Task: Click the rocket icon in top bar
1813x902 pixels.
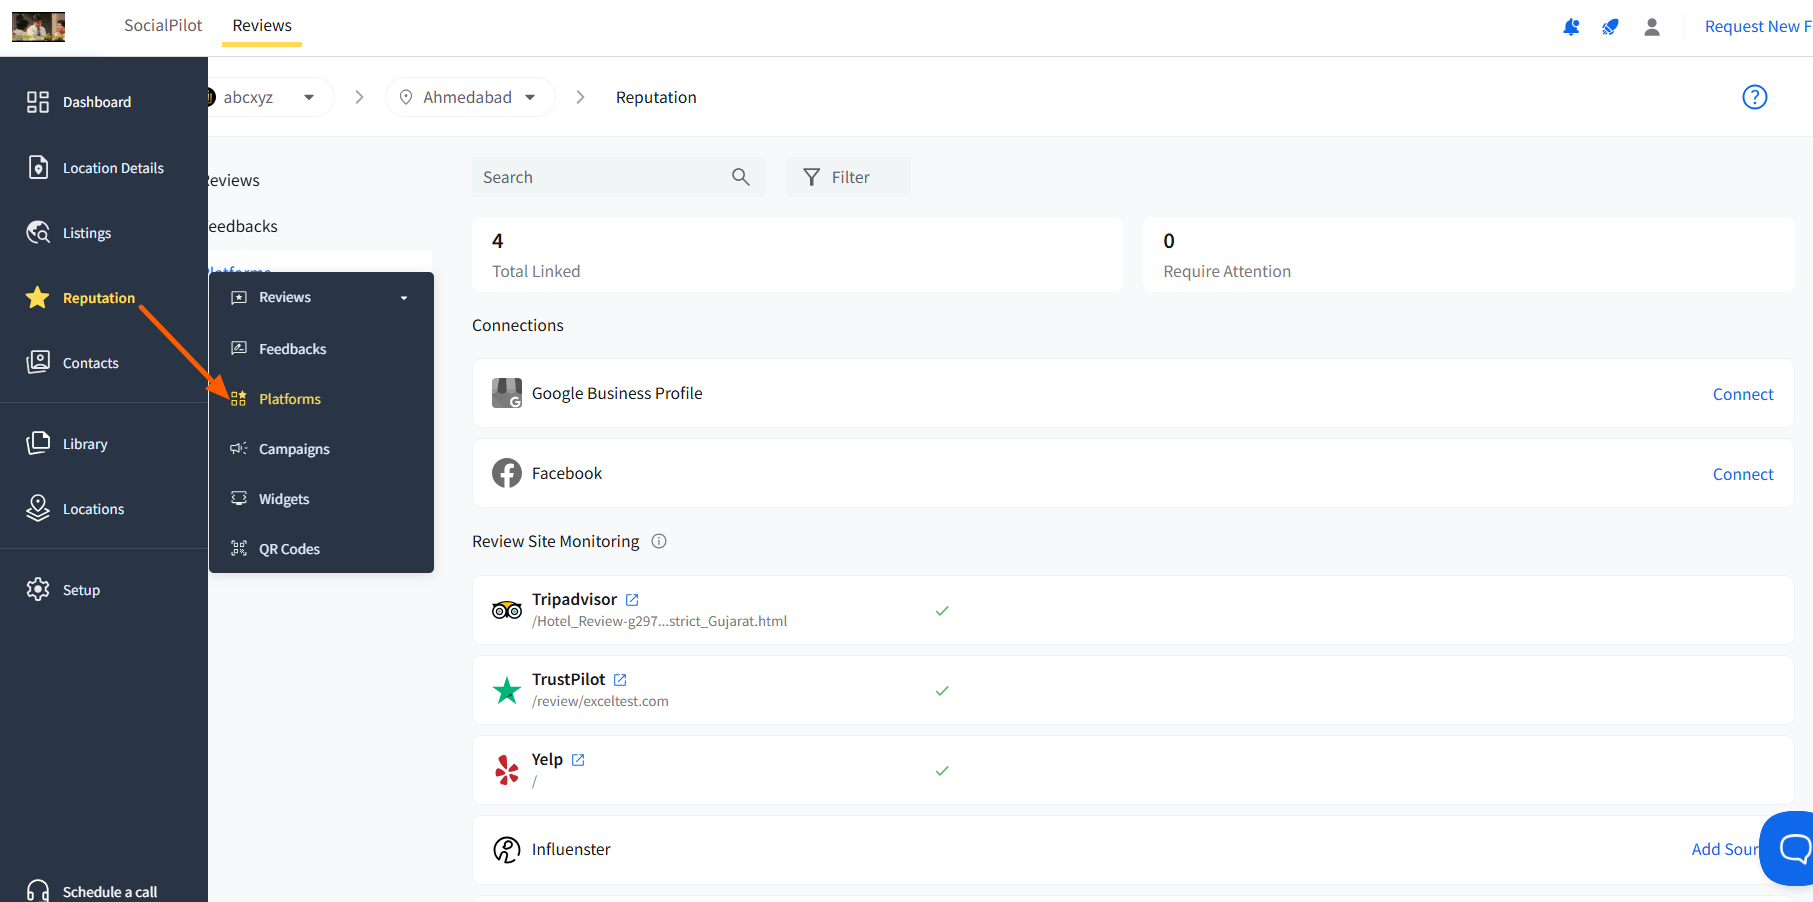Action: [1610, 27]
